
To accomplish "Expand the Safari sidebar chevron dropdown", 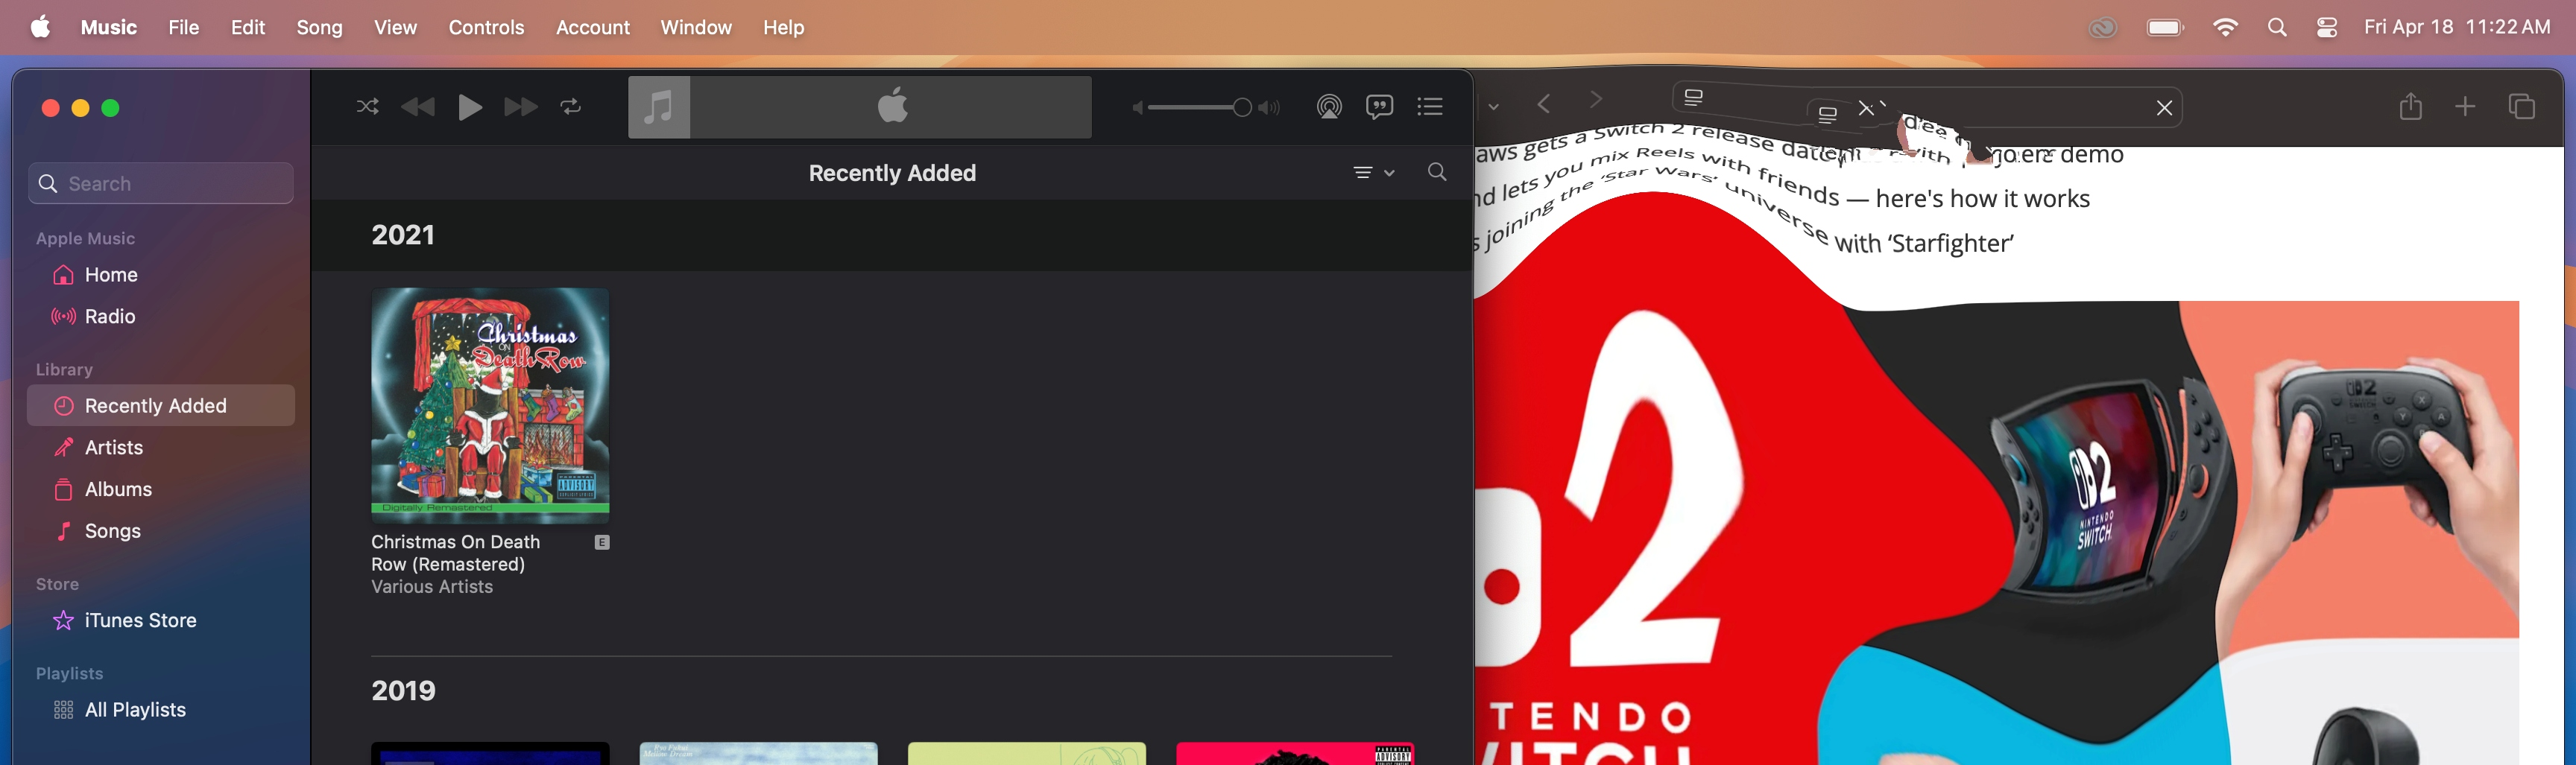I will click(x=1494, y=106).
